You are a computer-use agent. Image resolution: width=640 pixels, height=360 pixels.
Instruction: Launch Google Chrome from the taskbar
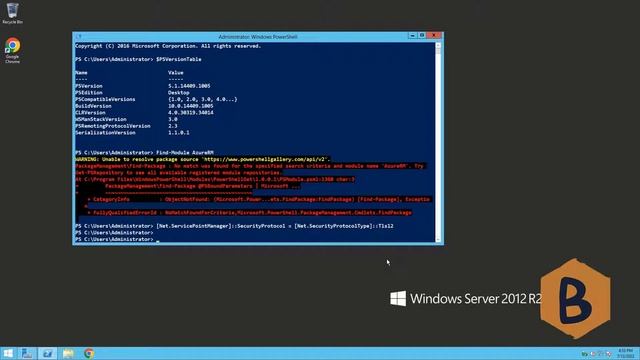89,353
